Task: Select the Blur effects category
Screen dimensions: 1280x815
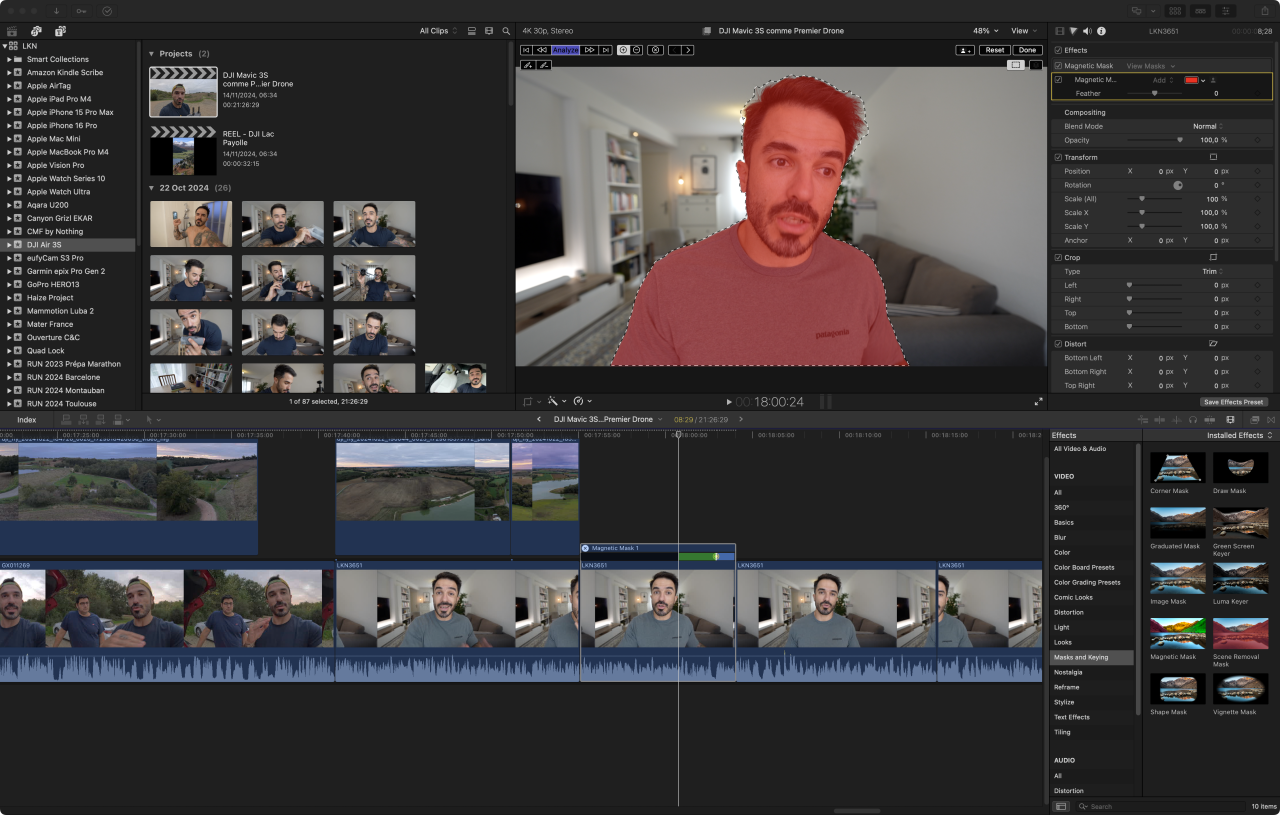Action: click(x=1060, y=537)
